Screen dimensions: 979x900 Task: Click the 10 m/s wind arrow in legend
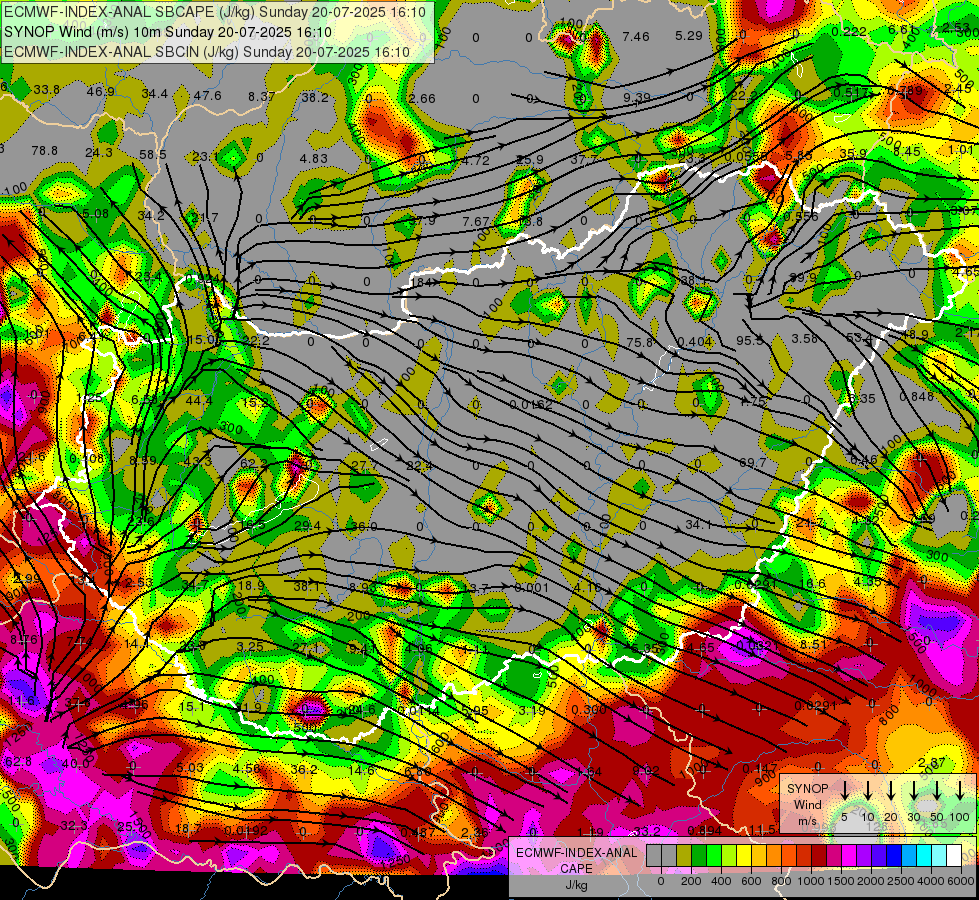pyautogui.click(x=867, y=790)
